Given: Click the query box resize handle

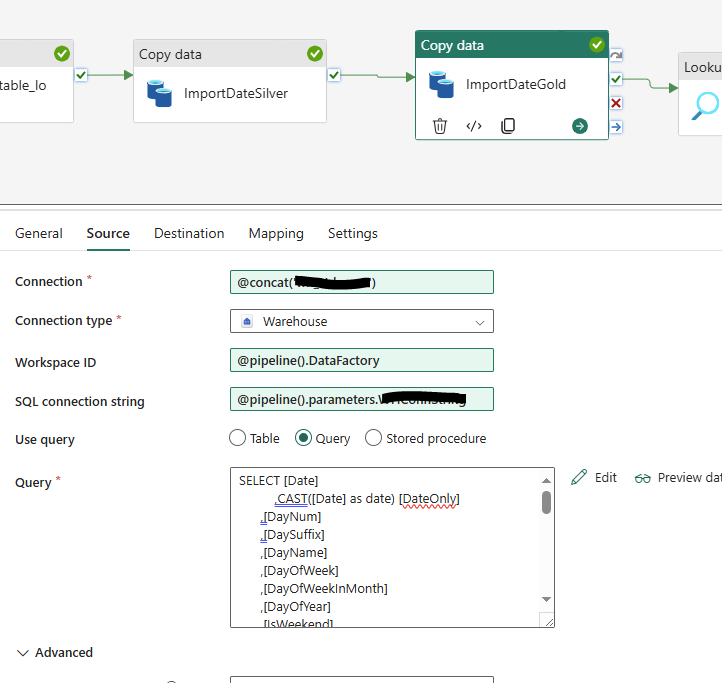Looking at the screenshot, I should (x=549, y=622).
